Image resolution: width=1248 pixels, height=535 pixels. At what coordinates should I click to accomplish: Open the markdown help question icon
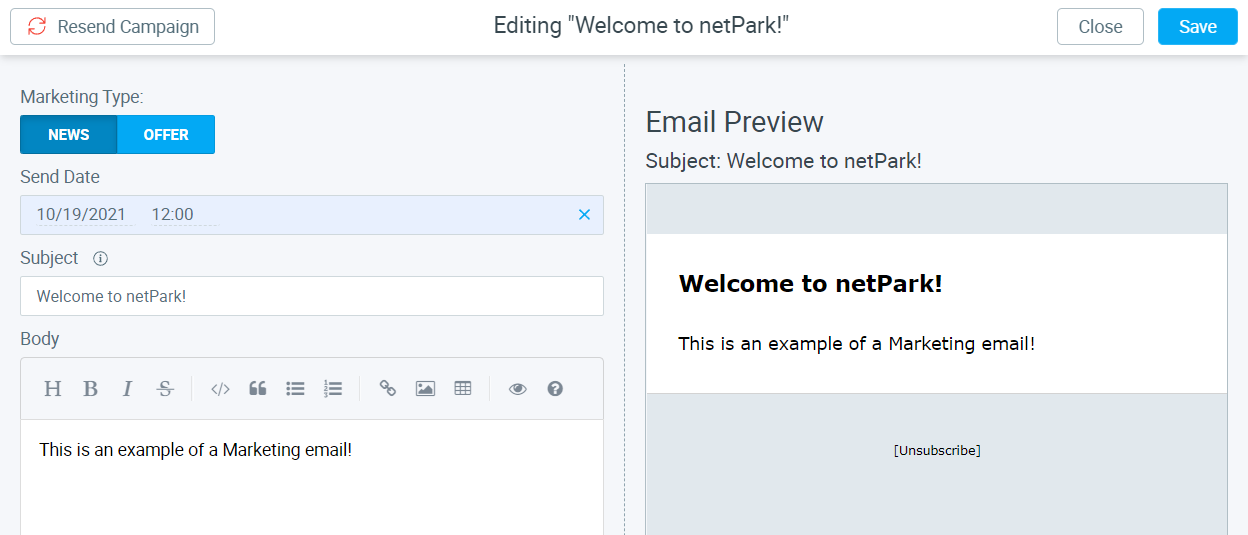click(555, 389)
